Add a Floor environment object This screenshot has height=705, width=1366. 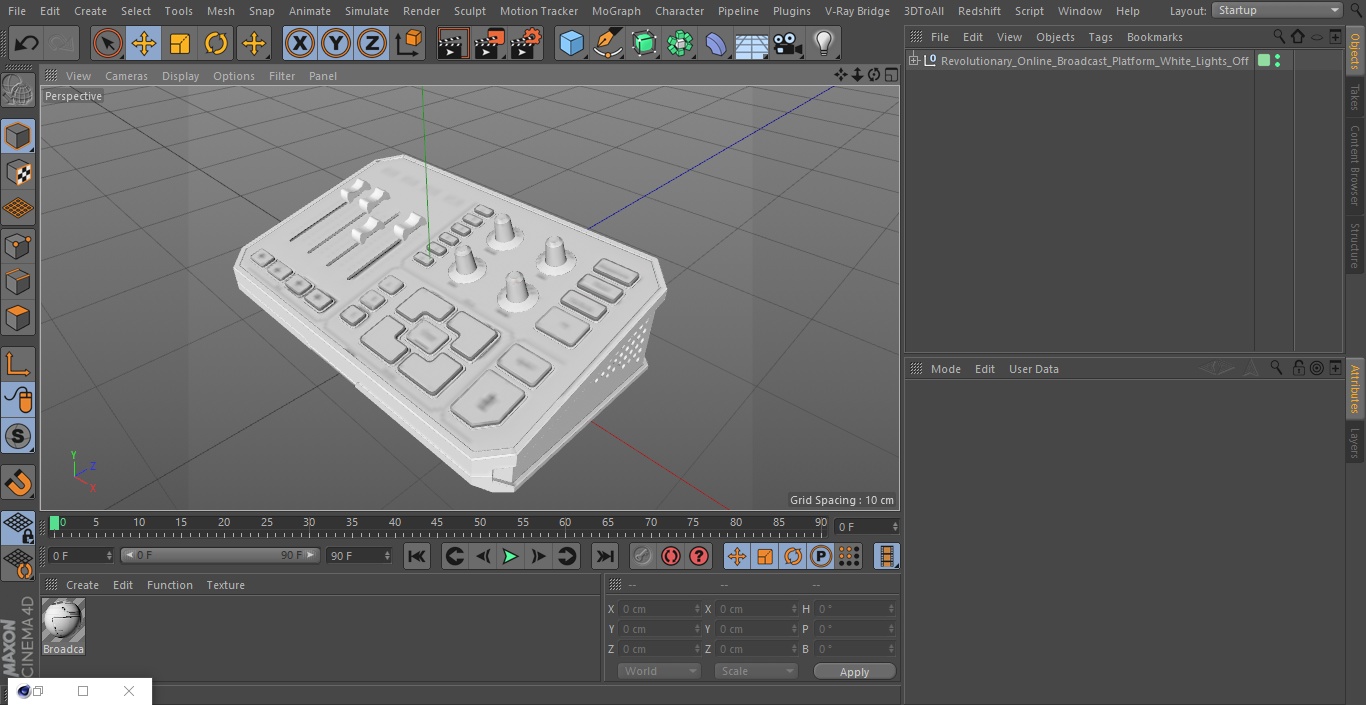tap(751, 43)
